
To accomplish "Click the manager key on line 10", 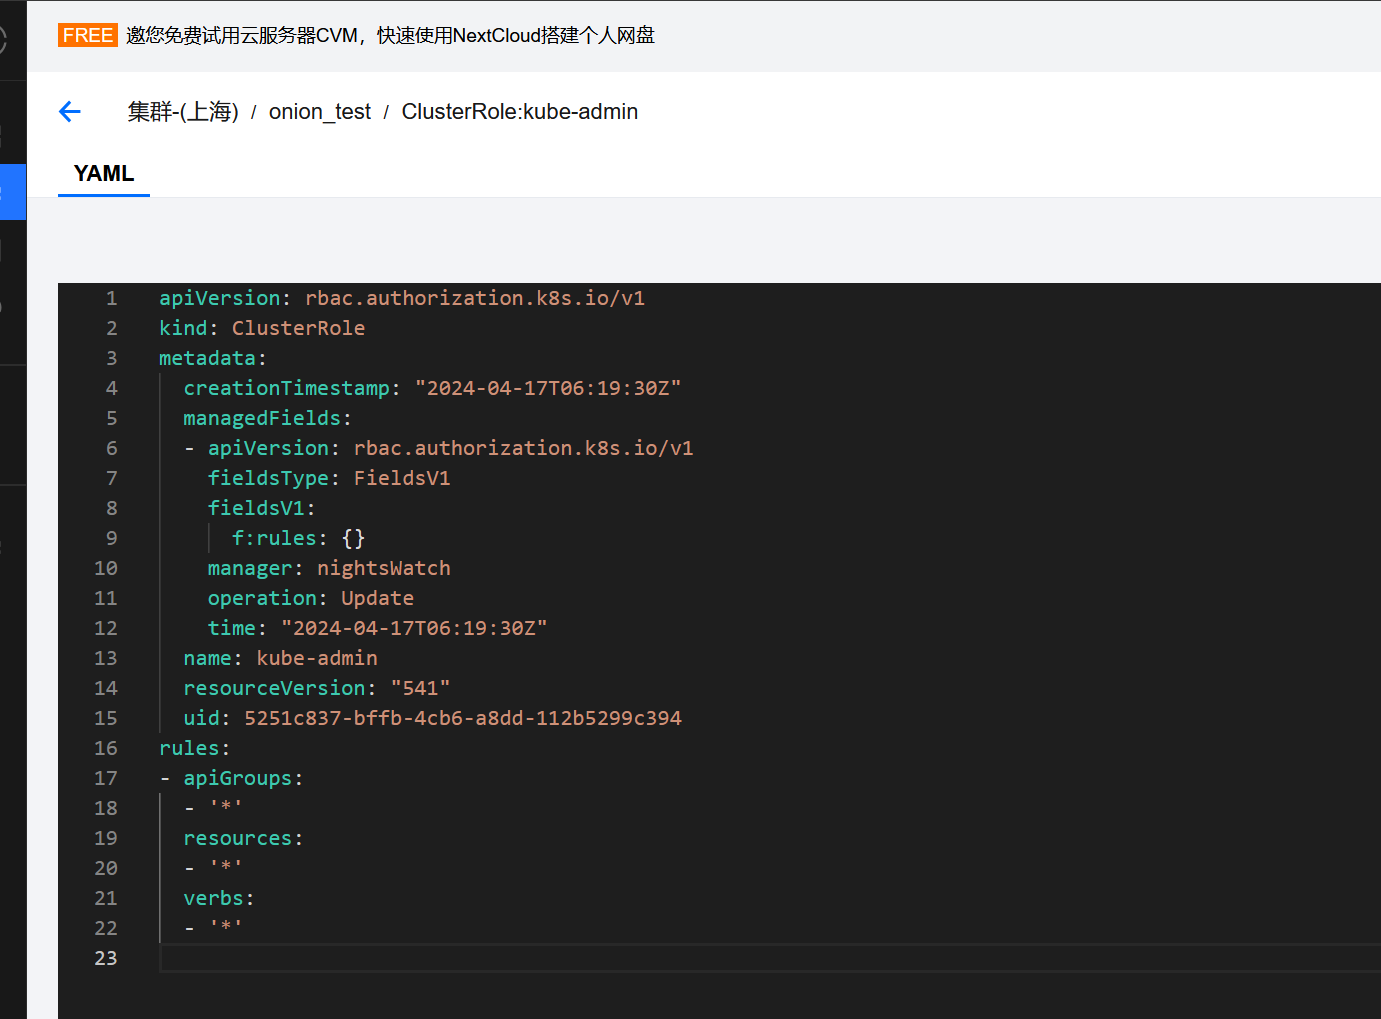I will [x=250, y=568].
